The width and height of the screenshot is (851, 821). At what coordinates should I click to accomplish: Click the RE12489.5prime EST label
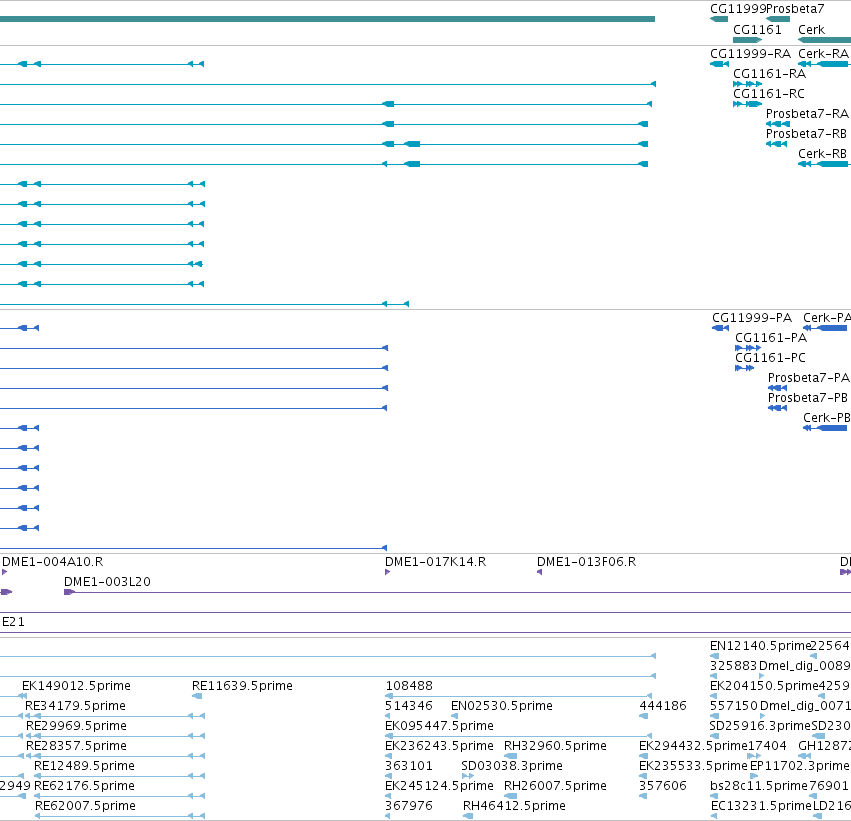[x=85, y=766]
